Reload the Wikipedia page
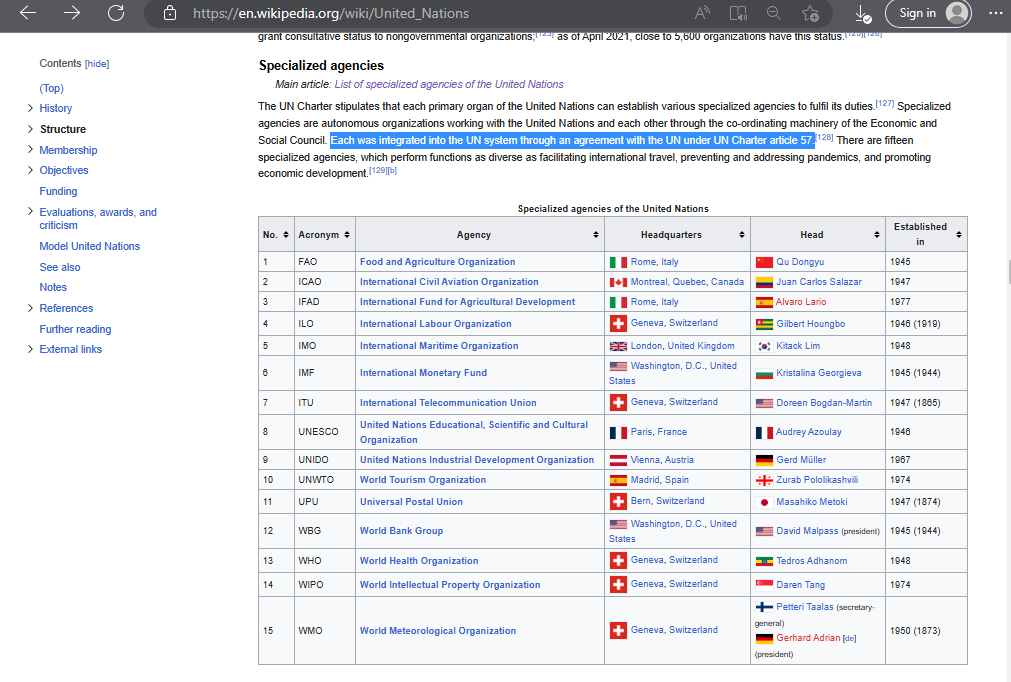The width and height of the screenshot is (1011, 682). [116, 13]
